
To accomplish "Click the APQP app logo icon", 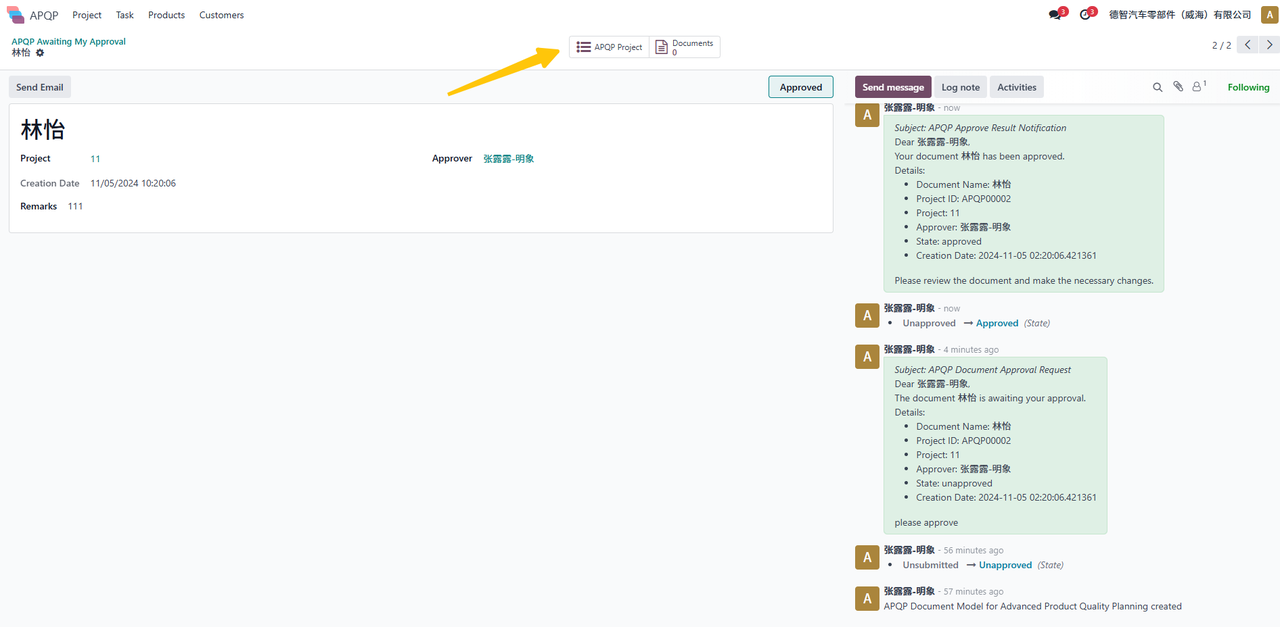I will (x=15, y=15).
